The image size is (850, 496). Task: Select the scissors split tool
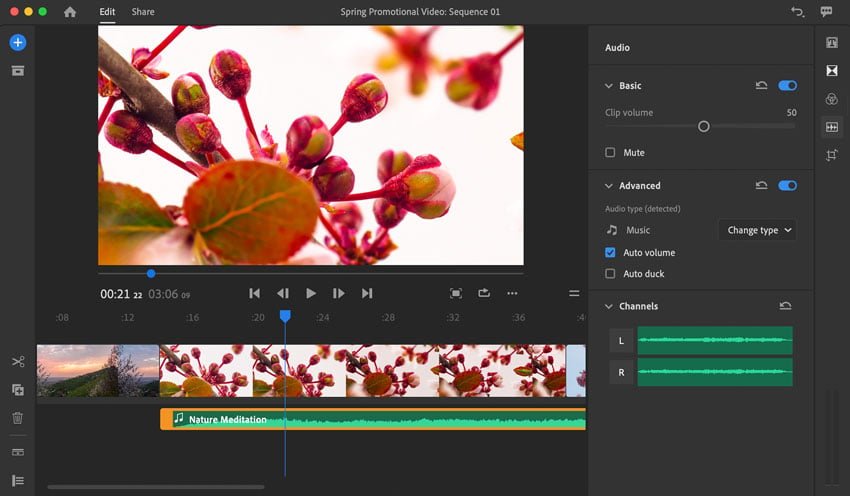[x=18, y=362]
